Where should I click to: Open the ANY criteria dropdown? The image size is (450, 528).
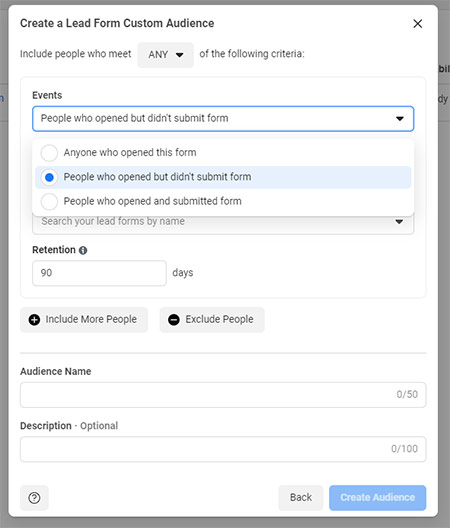pyautogui.click(x=165, y=55)
